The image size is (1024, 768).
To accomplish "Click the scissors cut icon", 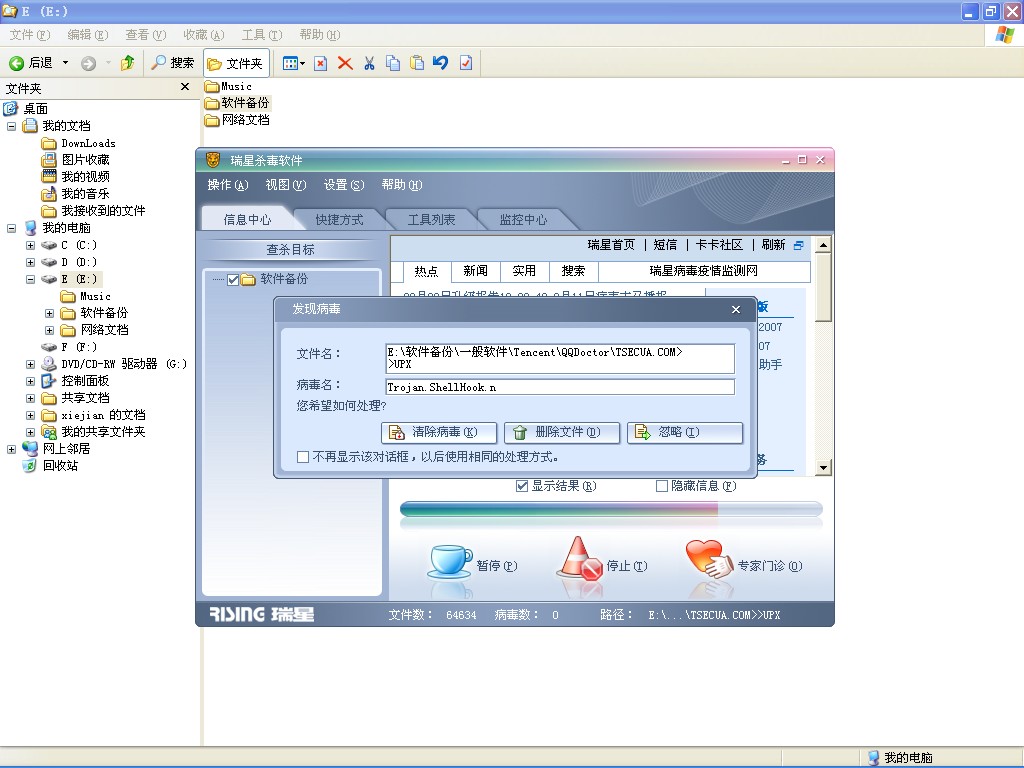I will (369, 63).
